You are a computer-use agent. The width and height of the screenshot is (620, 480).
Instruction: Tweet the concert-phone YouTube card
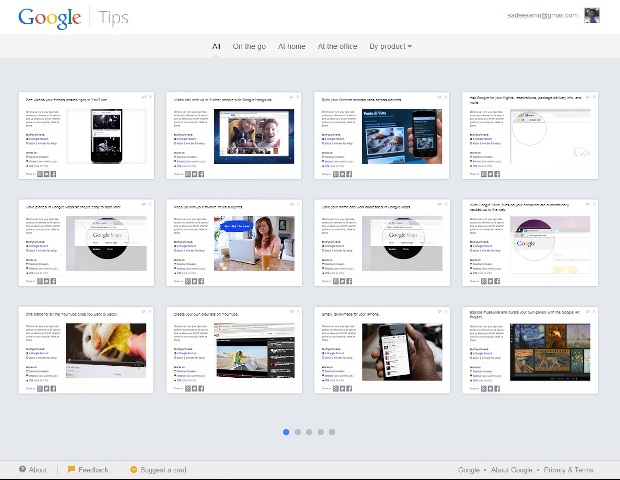click(47, 174)
